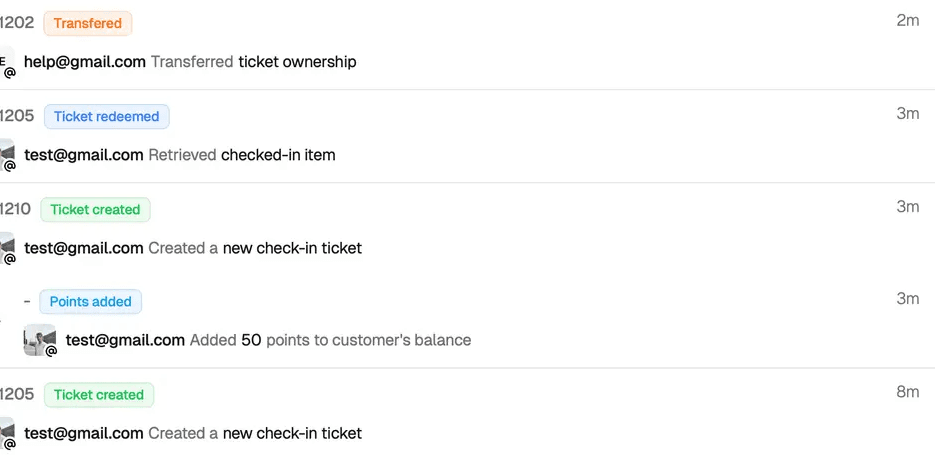The height and width of the screenshot is (455, 935).
Task: Click the 'ticket ownership' text
Action: click(298, 61)
